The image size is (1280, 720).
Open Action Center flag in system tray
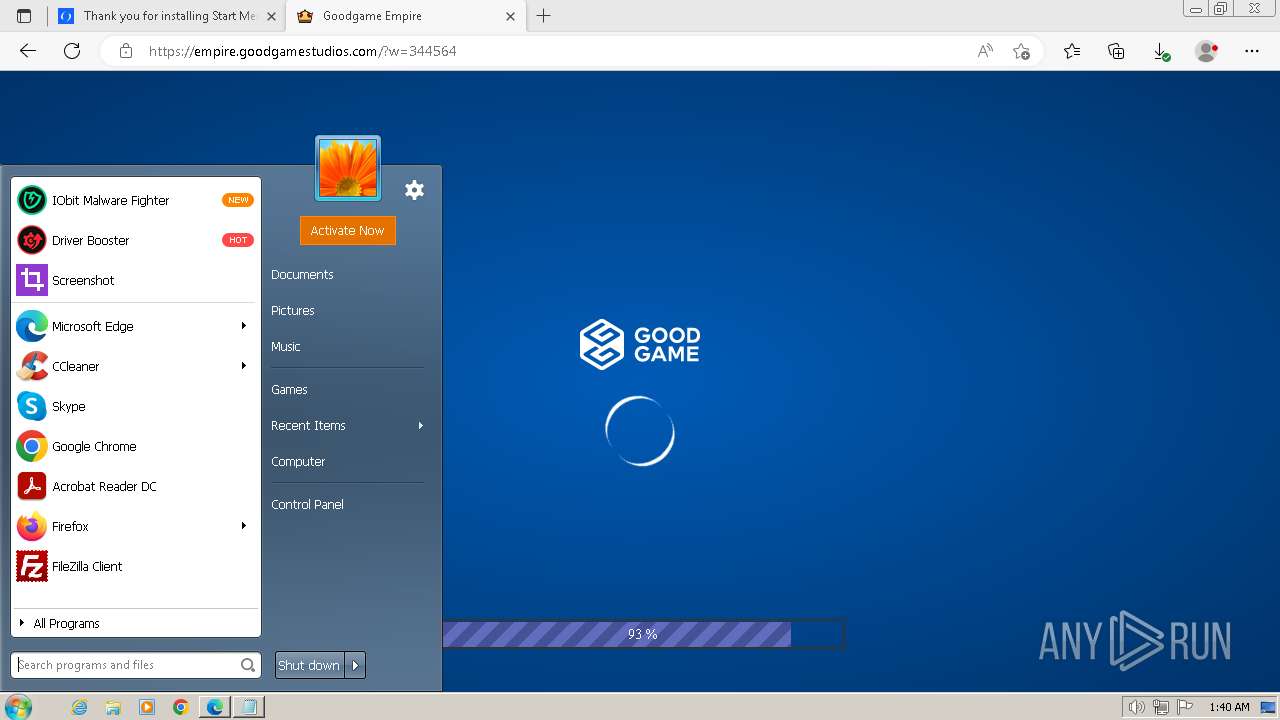(x=1186, y=707)
